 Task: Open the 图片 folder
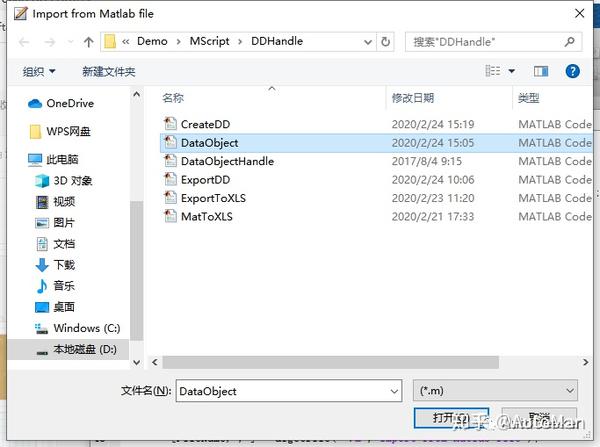(55, 223)
